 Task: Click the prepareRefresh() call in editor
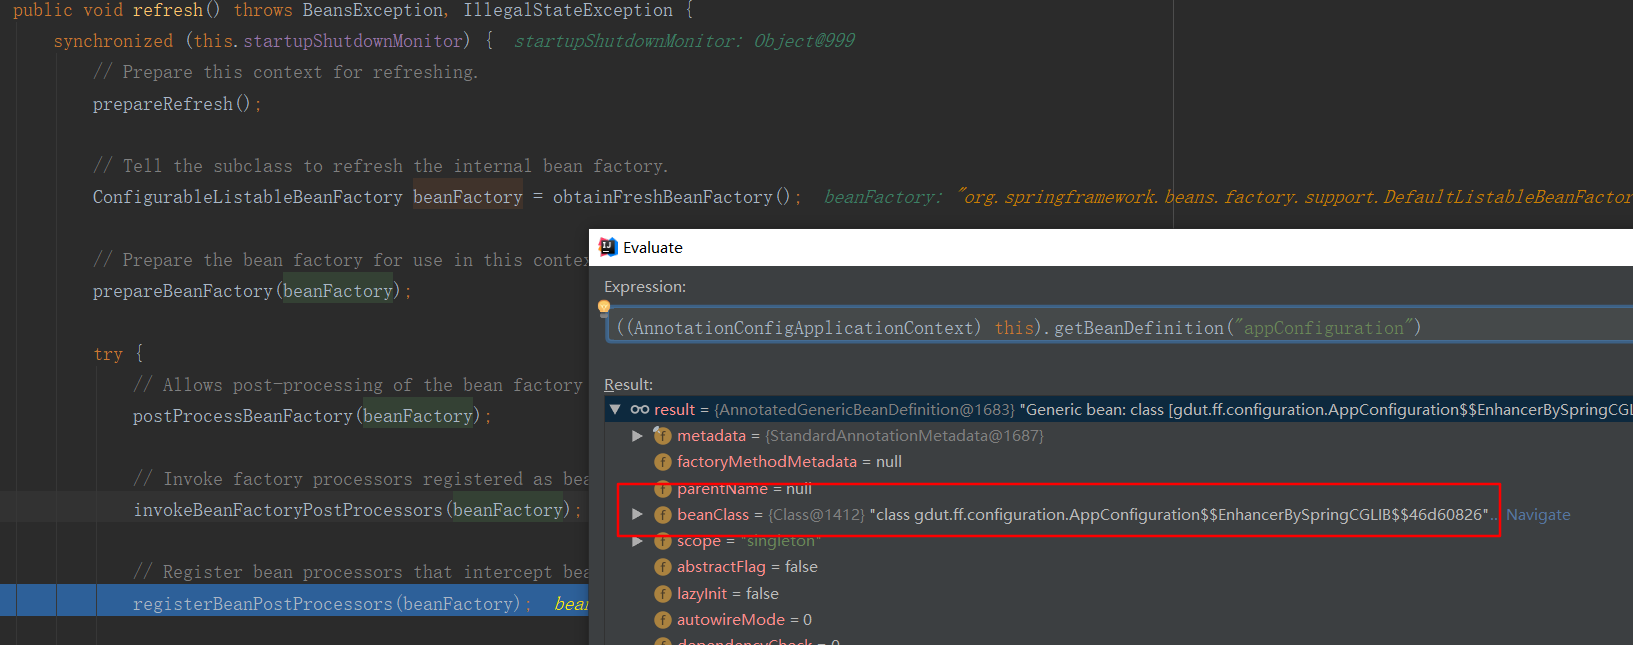[x=177, y=104]
